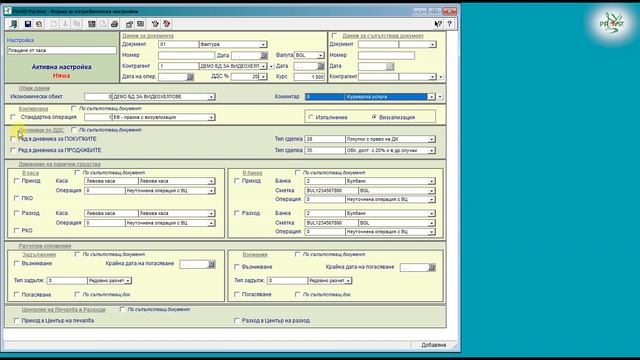Screen dimensions: 640x360
Task: Open the Банка Булбанк dropdown under Приход
Action: click(x=431, y=181)
